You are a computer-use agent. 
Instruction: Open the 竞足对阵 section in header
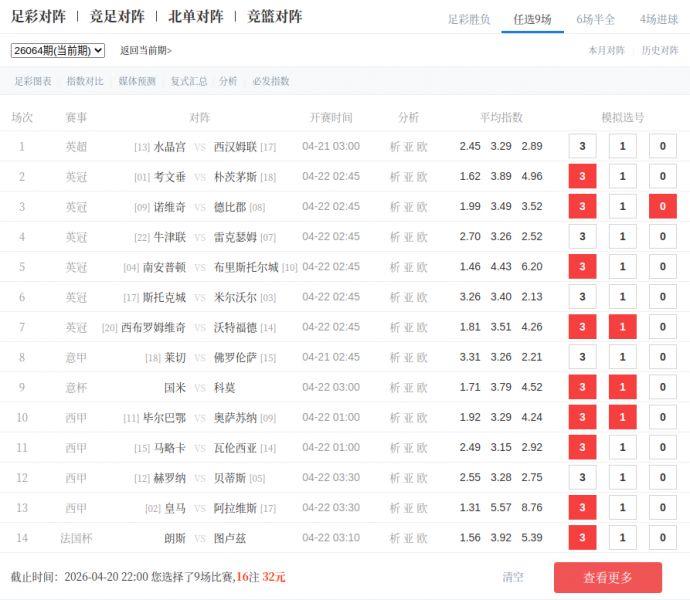[x=117, y=16]
